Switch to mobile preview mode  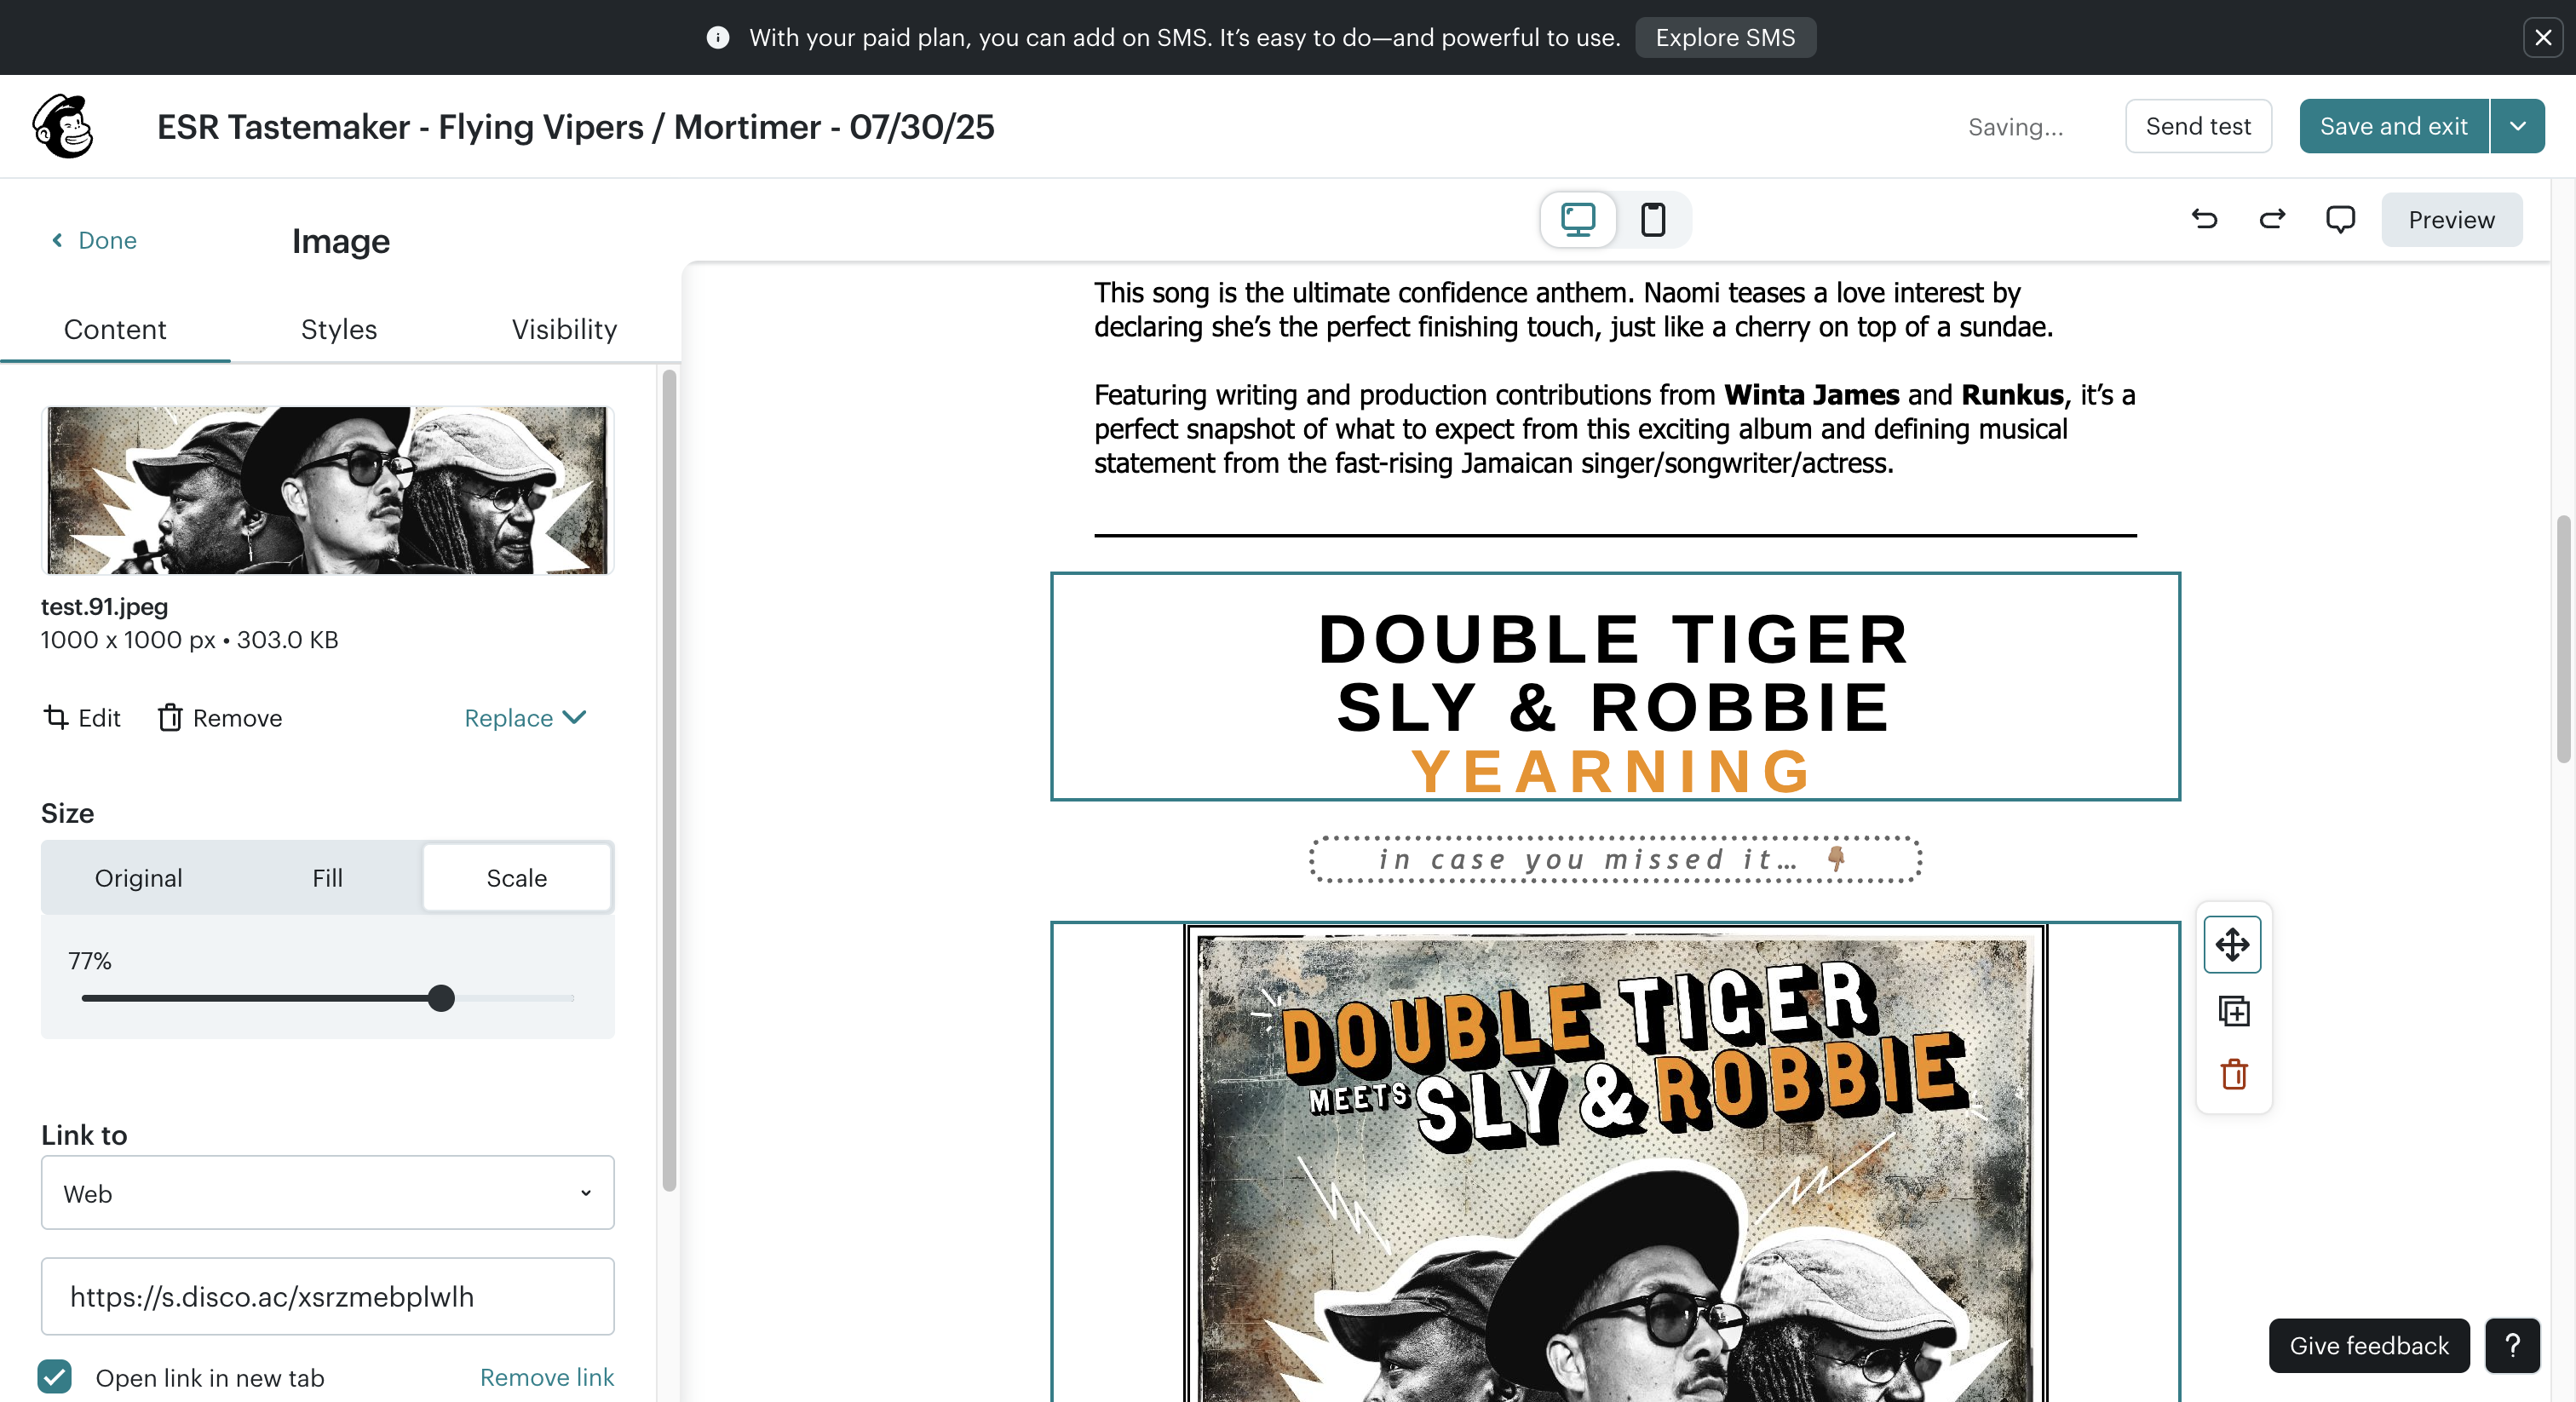pyautogui.click(x=1653, y=219)
